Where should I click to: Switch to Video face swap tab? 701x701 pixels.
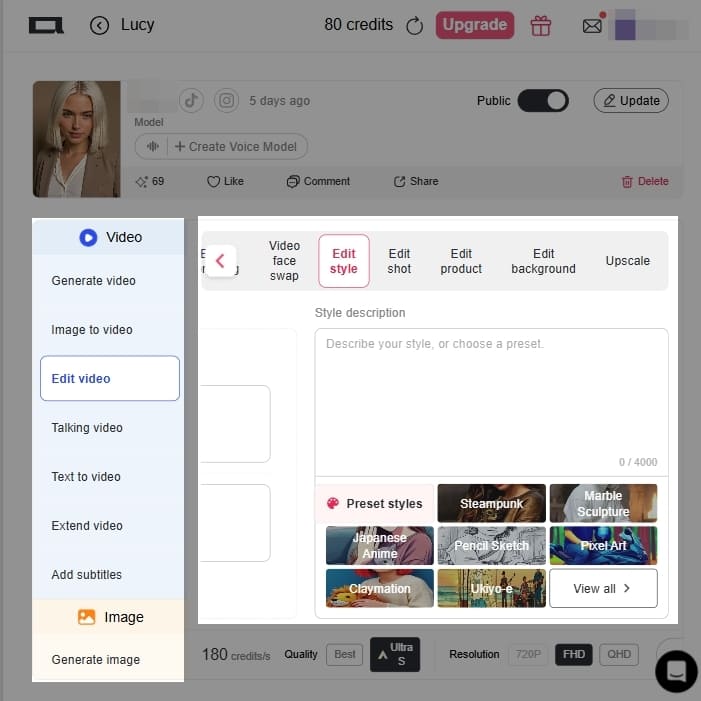click(x=284, y=261)
